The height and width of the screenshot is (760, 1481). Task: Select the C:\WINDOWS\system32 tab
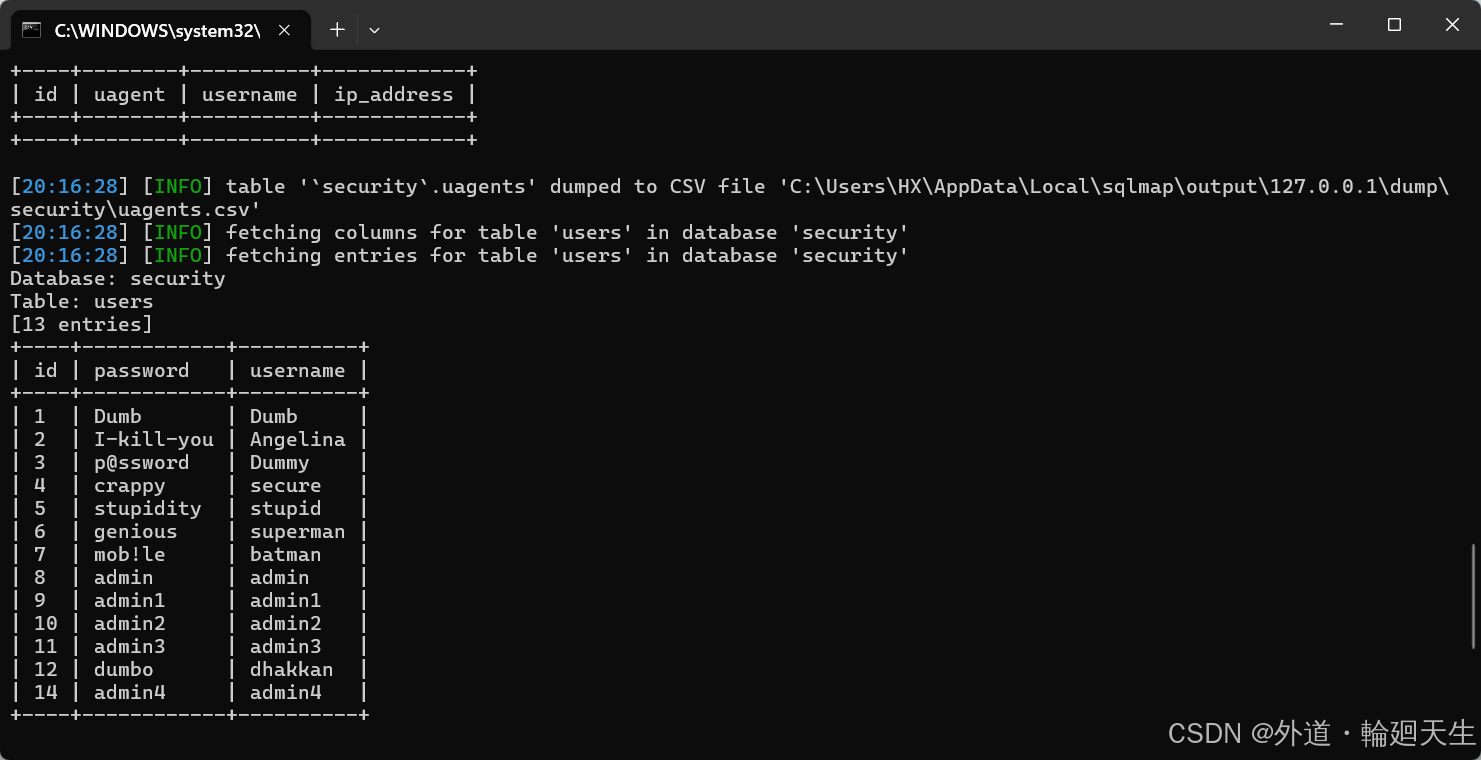click(160, 30)
